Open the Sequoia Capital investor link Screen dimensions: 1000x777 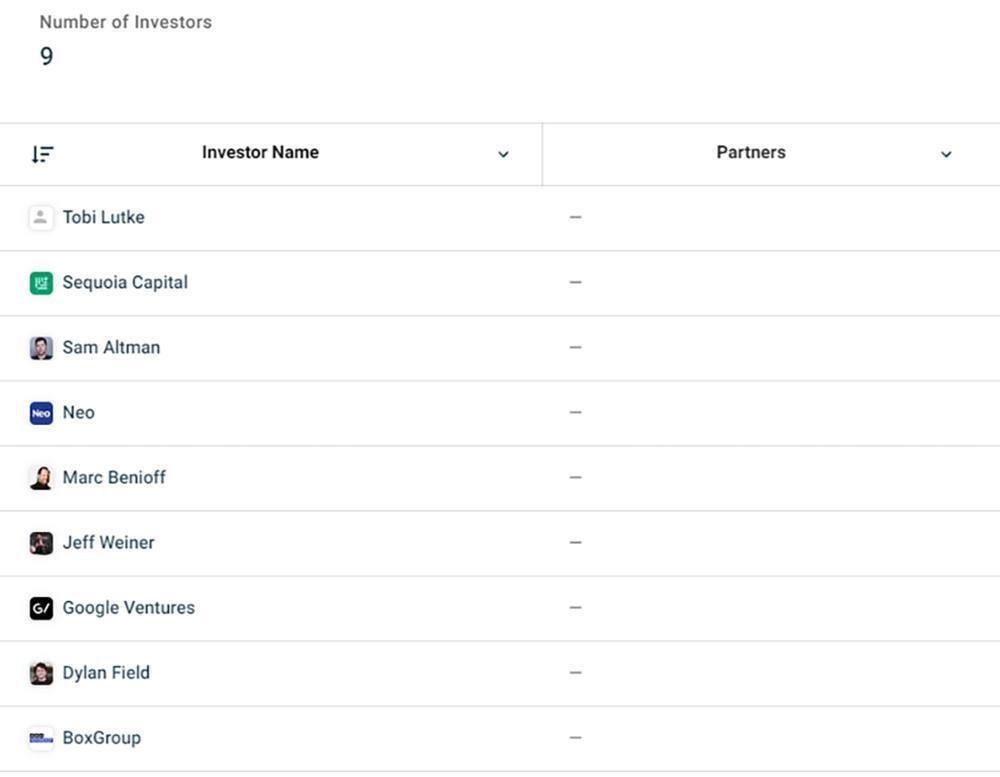[x=125, y=283]
